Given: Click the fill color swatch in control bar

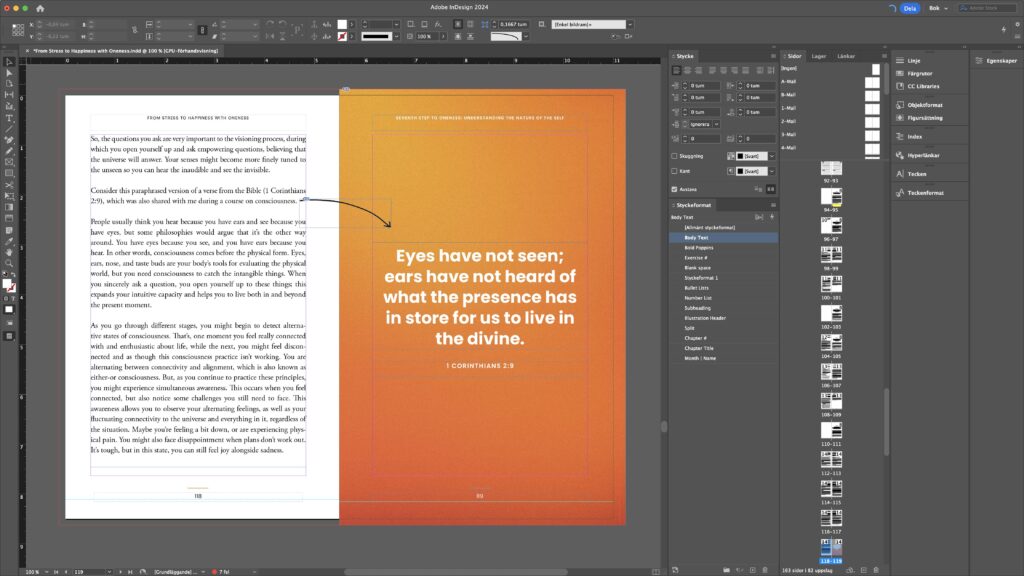Looking at the screenshot, I should pyautogui.click(x=342, y=25).
